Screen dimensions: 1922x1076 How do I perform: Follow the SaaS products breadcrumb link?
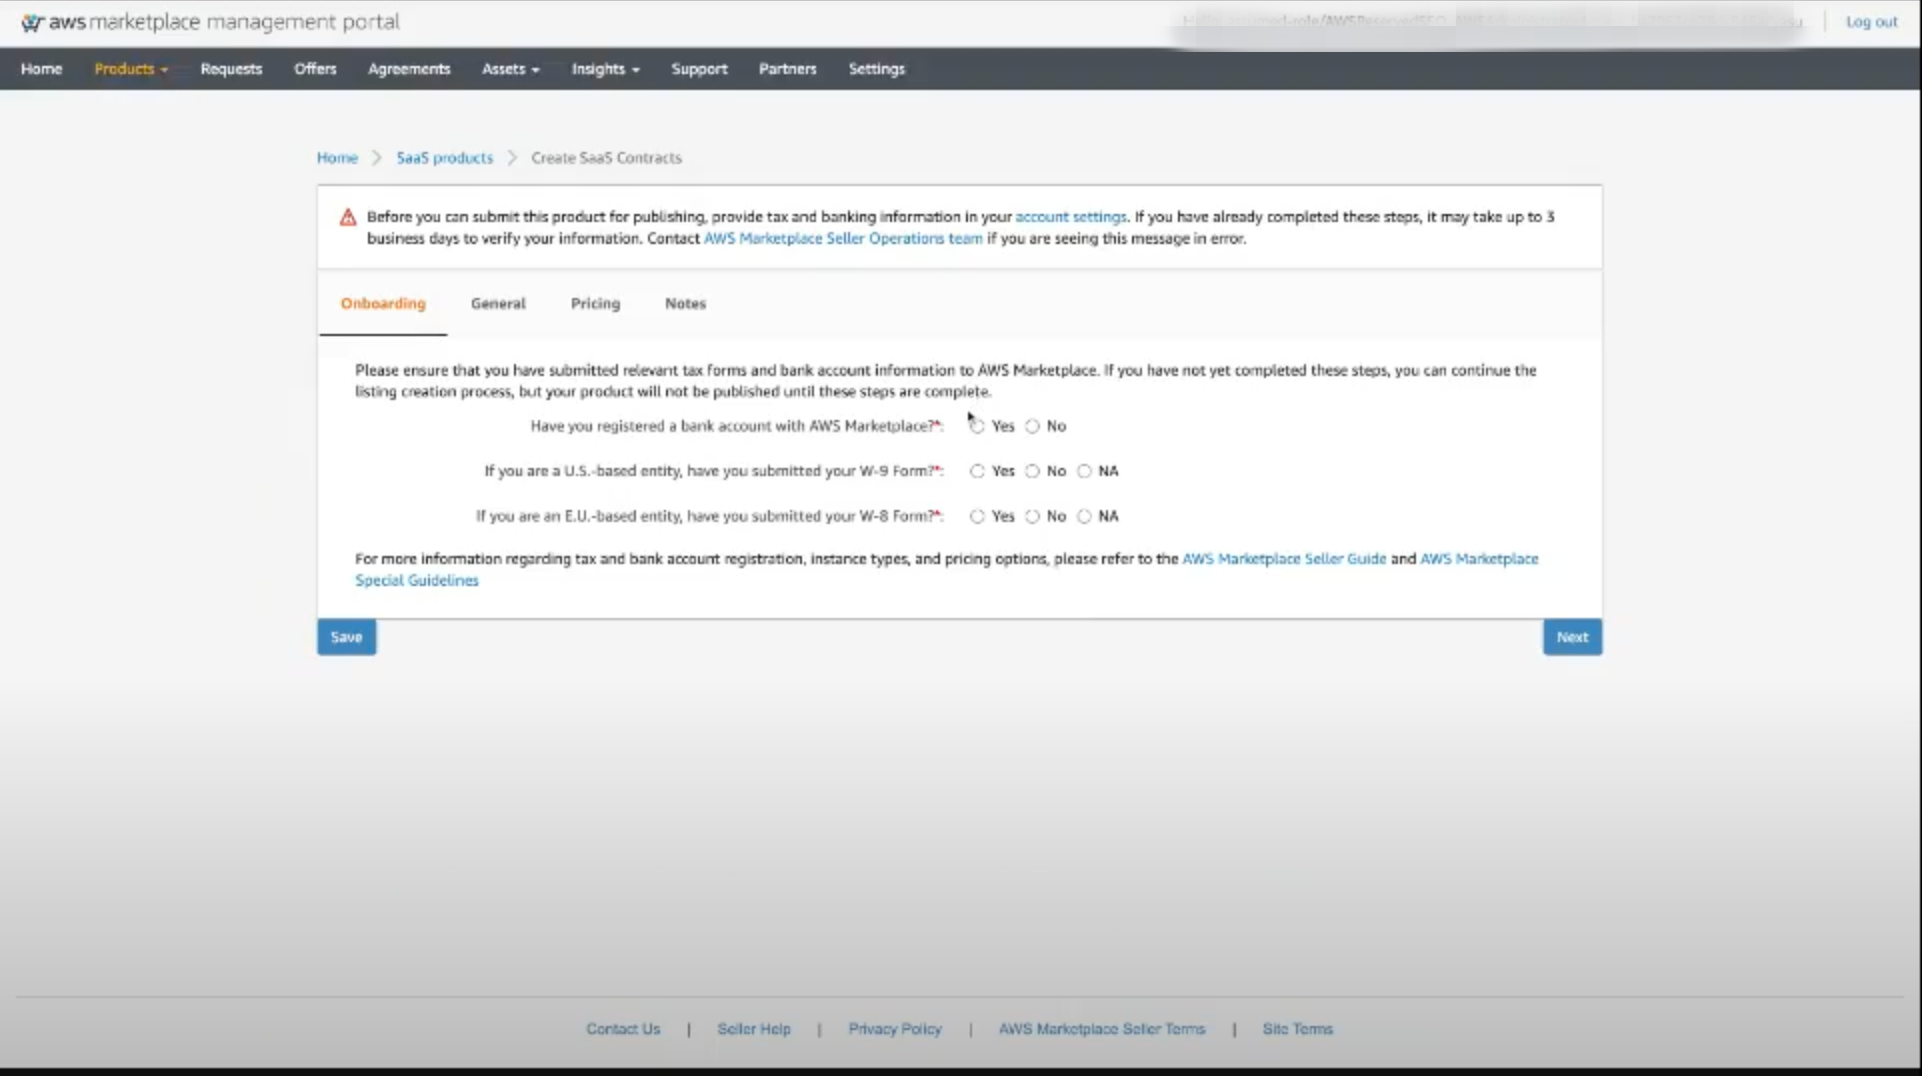tap(444, 158)
